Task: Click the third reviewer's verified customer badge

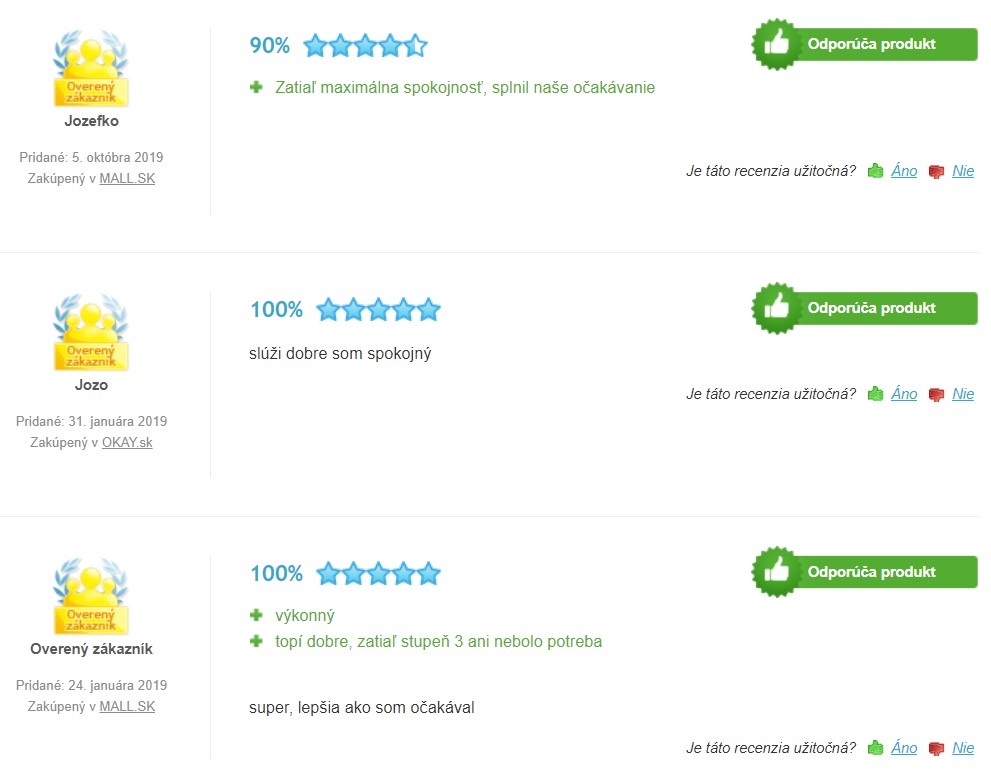Action: 91,596
